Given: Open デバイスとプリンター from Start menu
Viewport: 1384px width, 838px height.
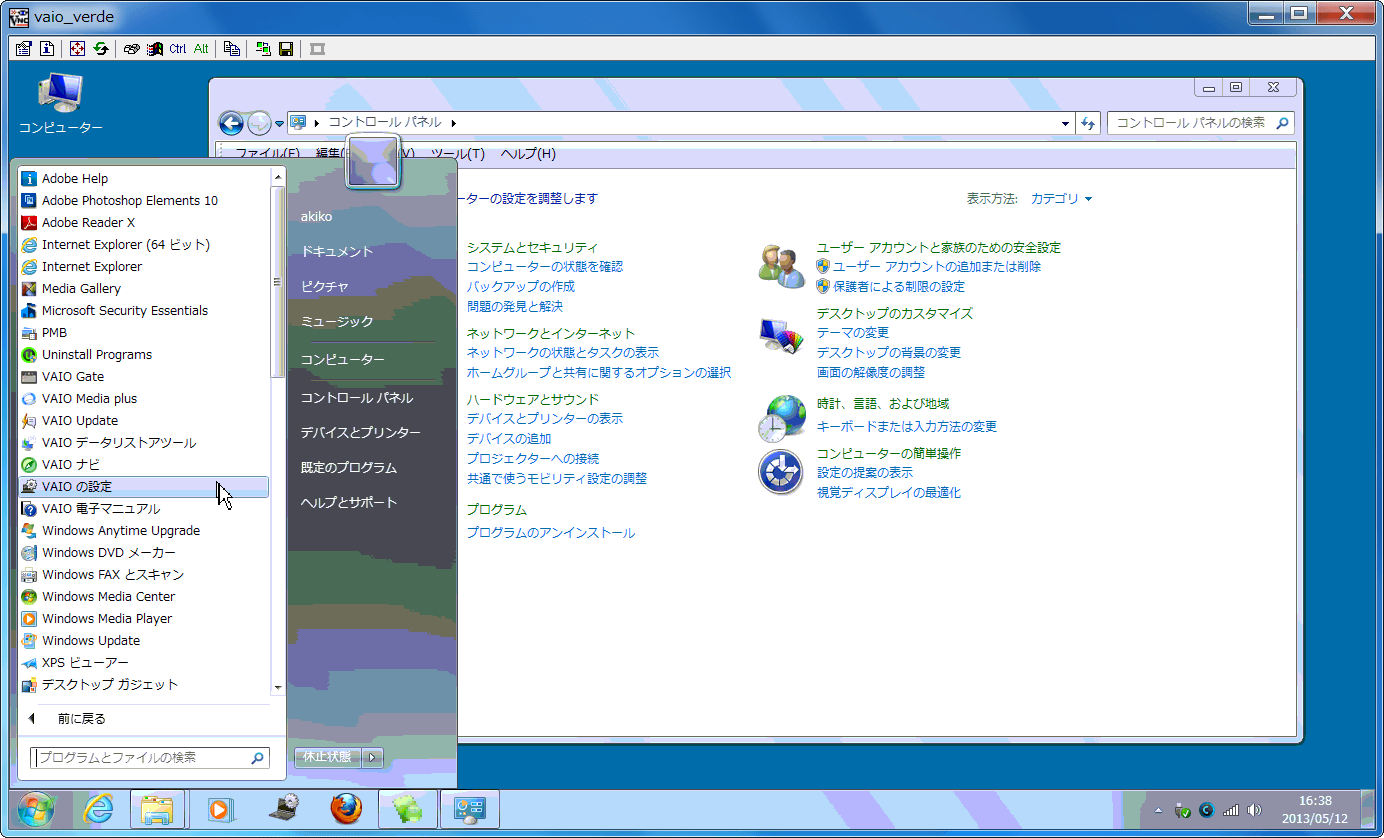Looking at the screenshot, I should (x=361, y=433).
